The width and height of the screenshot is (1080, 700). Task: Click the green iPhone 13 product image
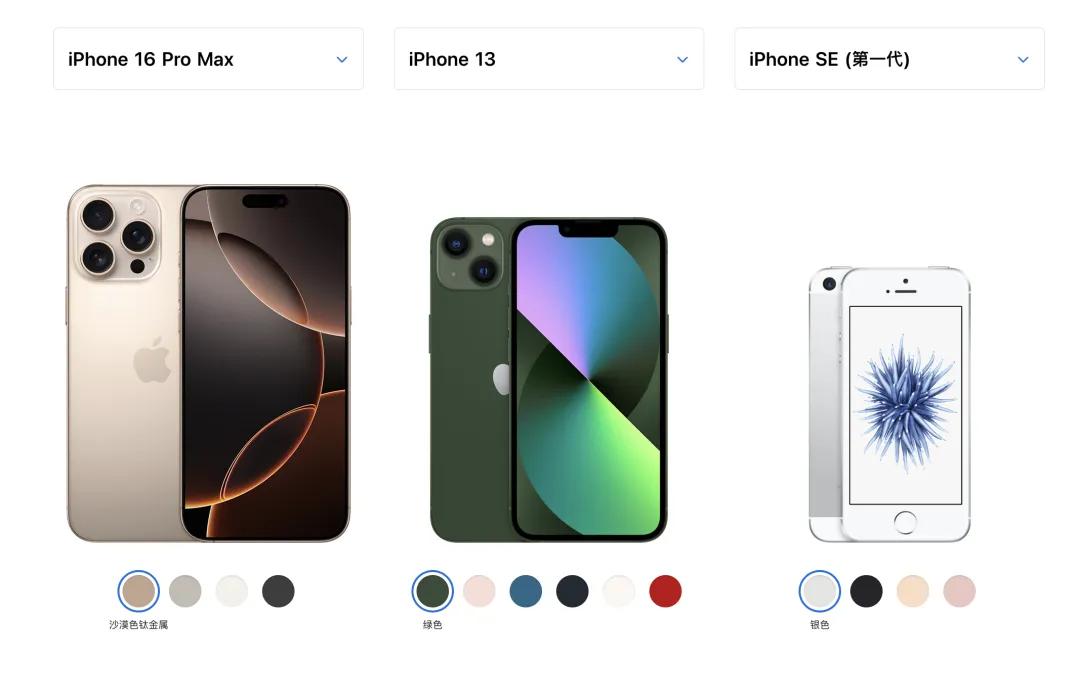[x=549, y=380]
